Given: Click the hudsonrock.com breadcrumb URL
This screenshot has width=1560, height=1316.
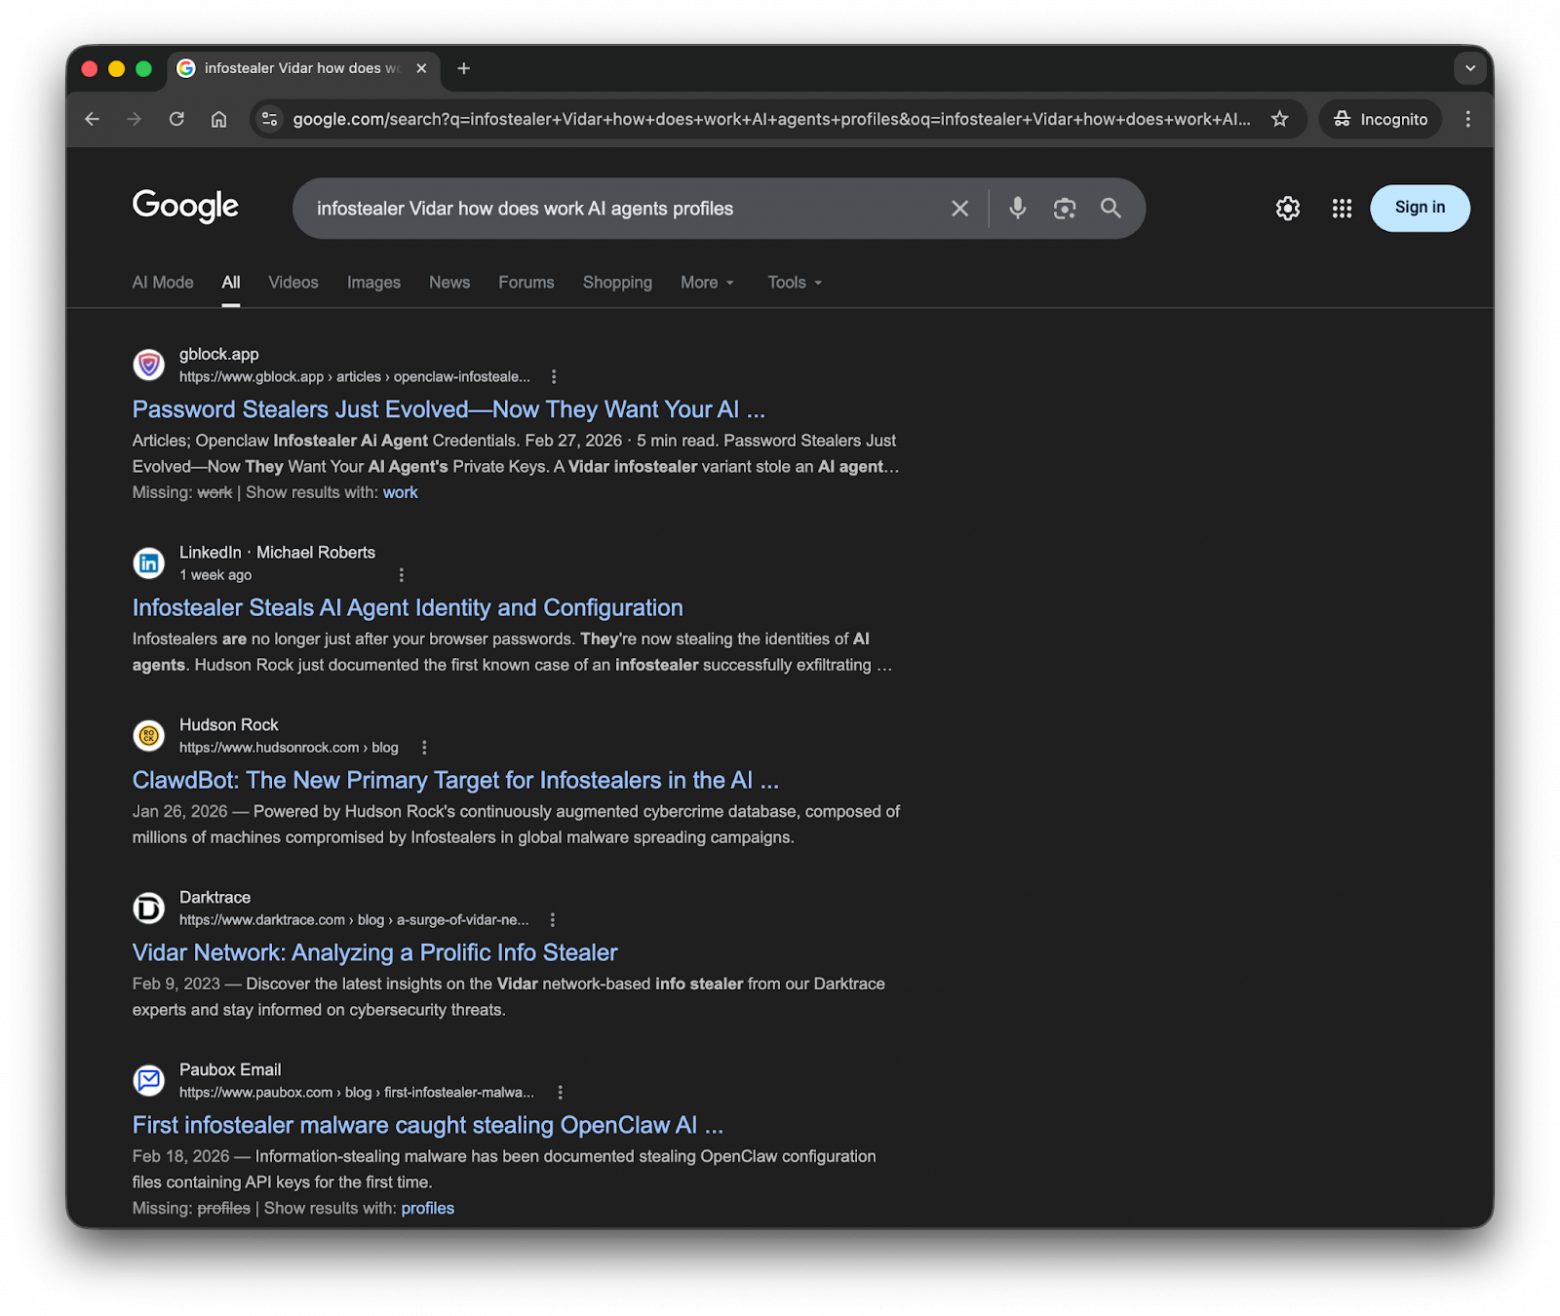Looking at the screenshot, I should pyautogui.click(x=289, y=748).
